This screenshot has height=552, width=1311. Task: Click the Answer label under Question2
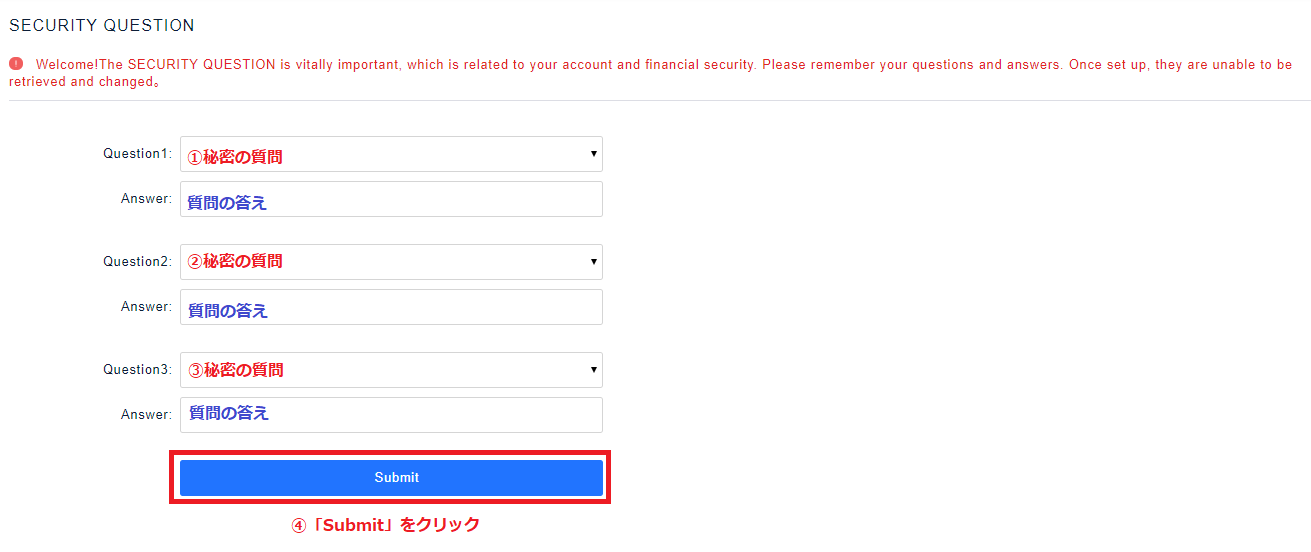[146, 307]
